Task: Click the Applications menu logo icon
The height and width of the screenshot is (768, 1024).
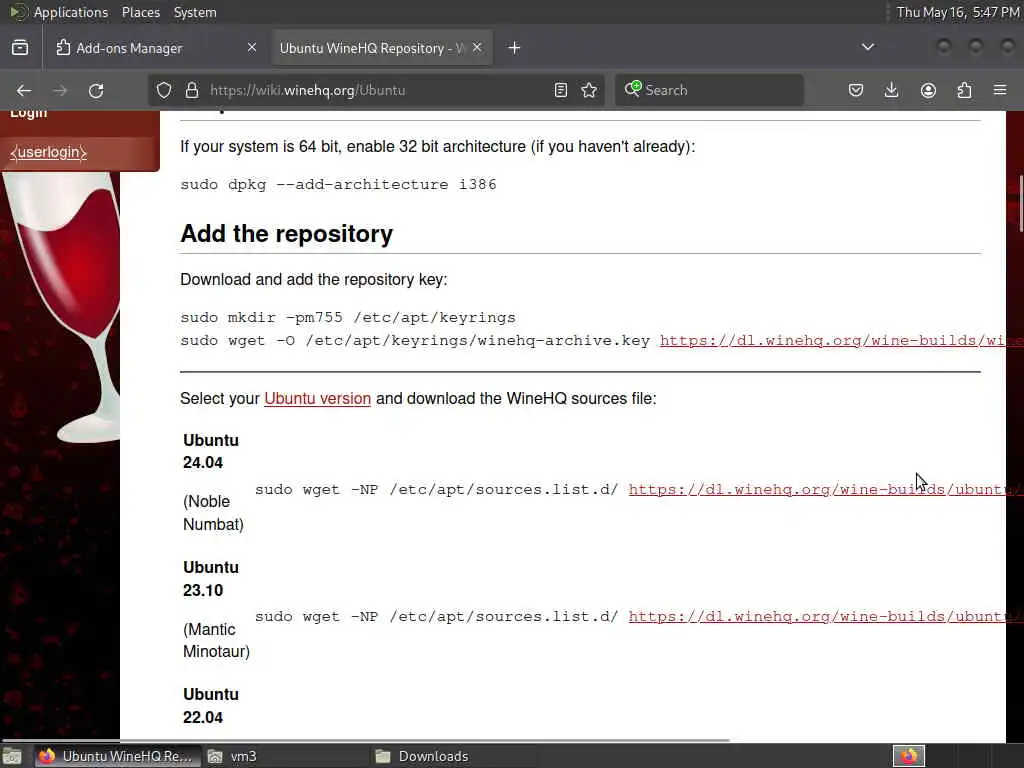Action: click(x=18, y=12)
